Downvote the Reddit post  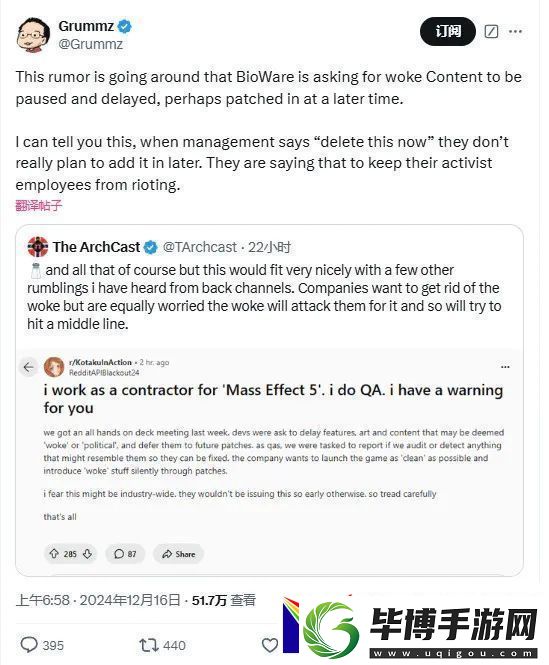(x=87, y=553)
